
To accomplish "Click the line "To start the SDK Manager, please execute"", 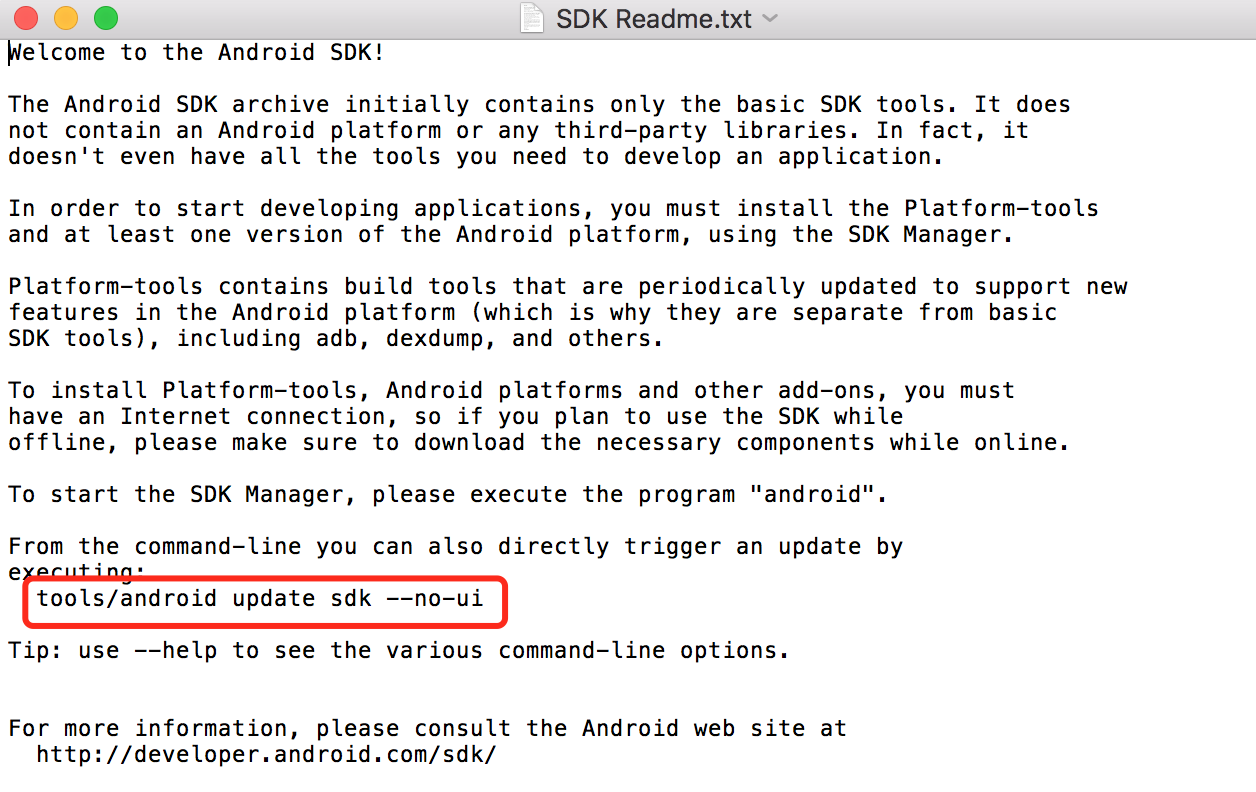I will click(448, 494).
